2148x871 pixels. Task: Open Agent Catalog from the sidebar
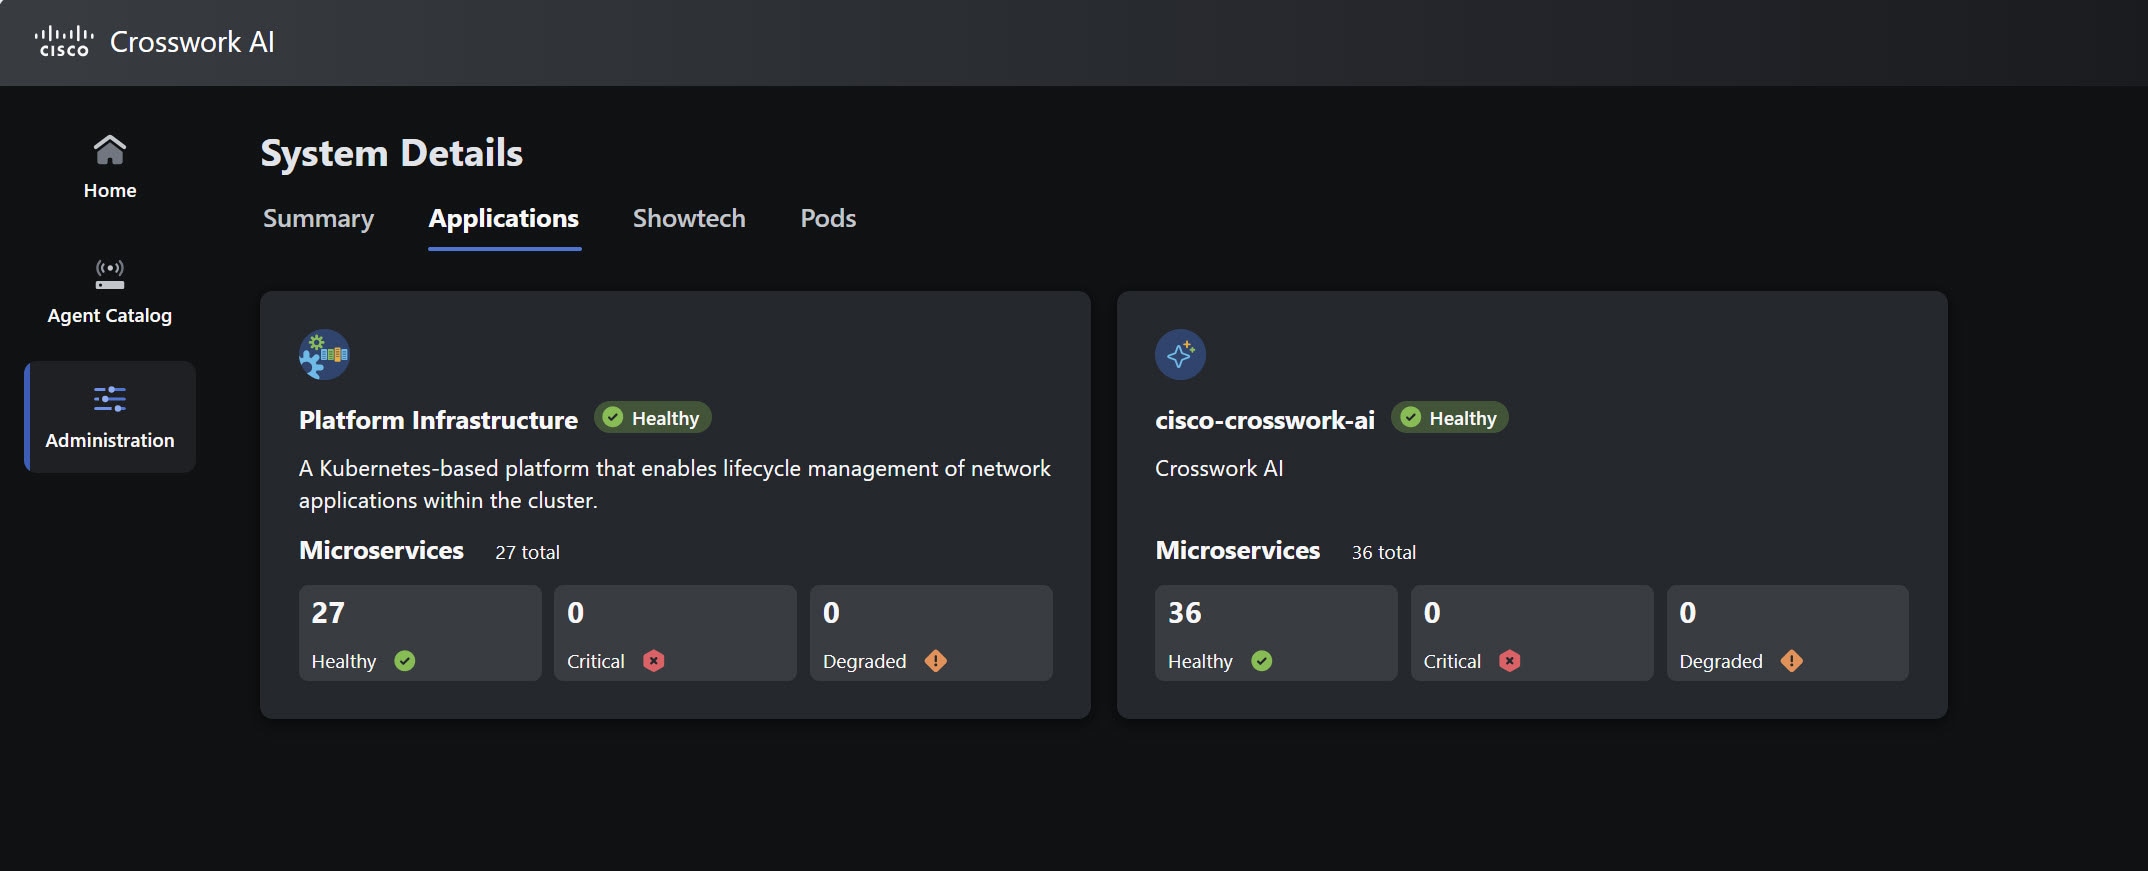(x=110, y=292)
